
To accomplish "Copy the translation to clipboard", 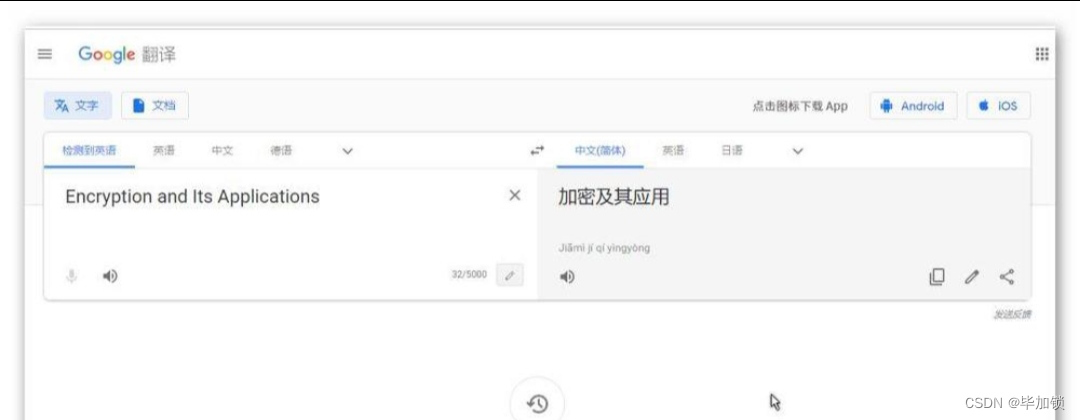I will (937, 277).
